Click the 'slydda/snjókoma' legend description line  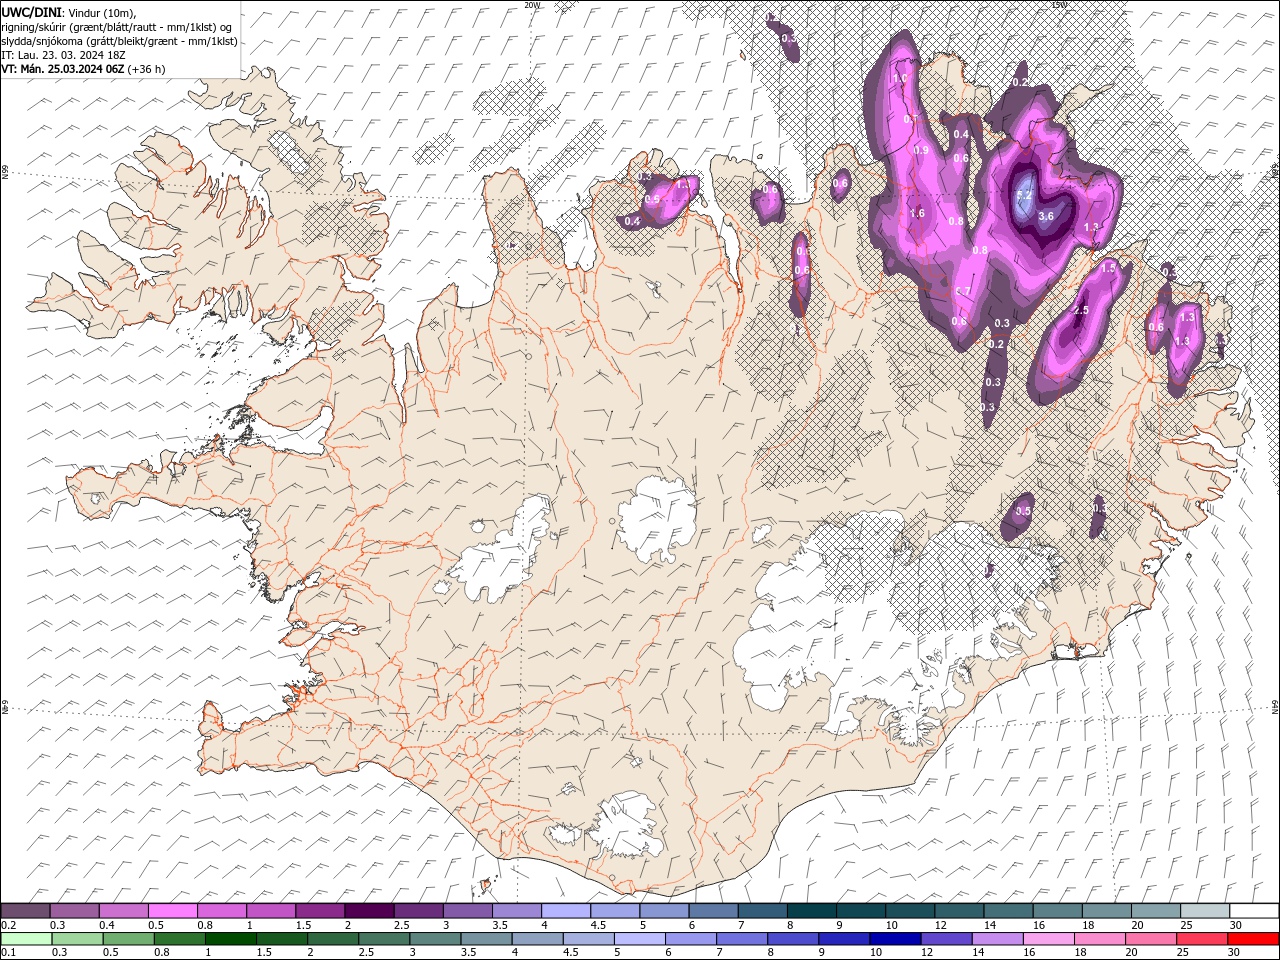tap(119, 41)
